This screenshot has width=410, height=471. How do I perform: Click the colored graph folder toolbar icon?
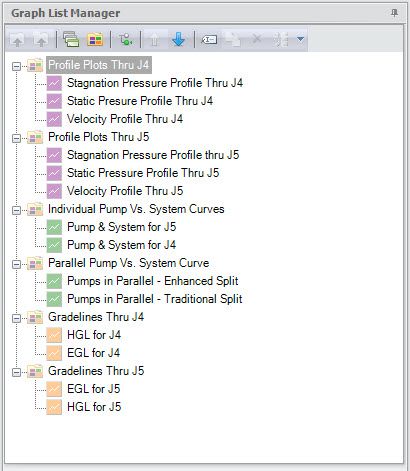(x=95, y=40)
